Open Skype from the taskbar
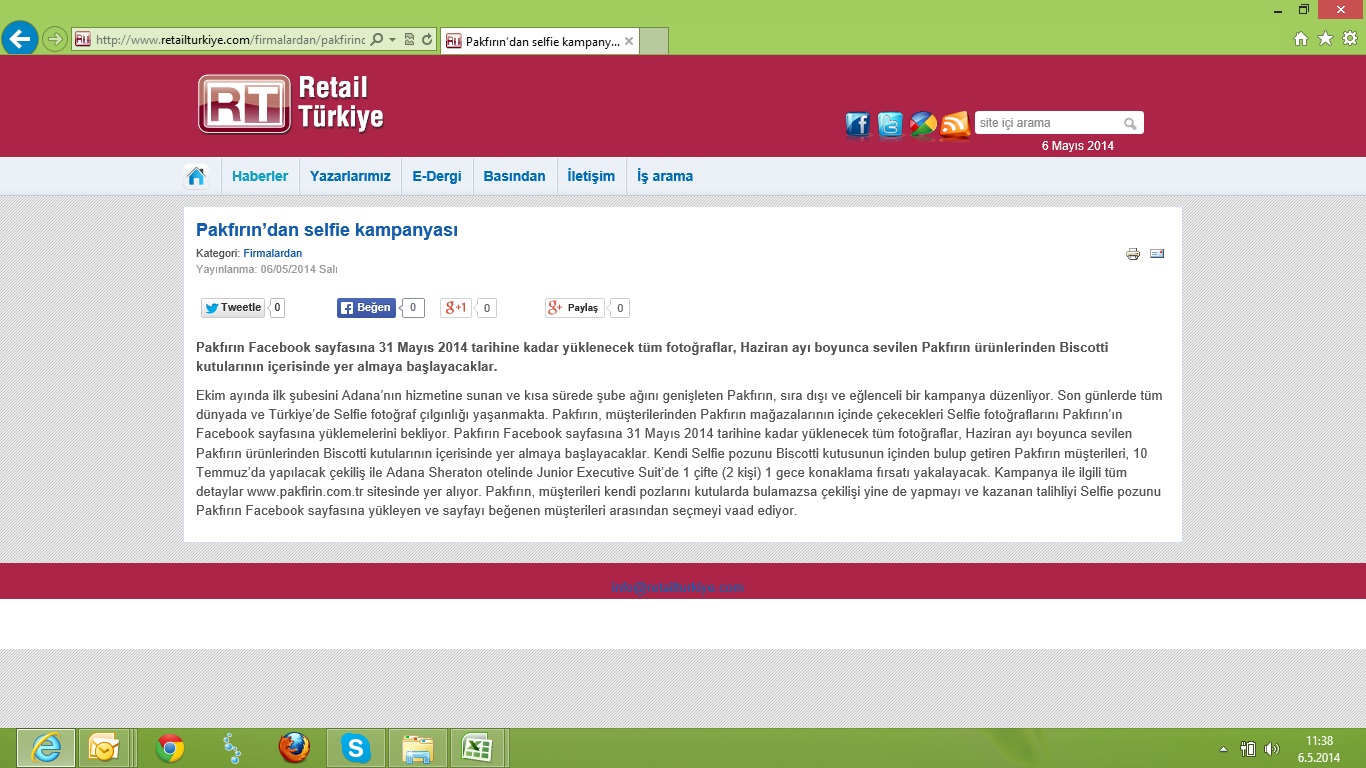 click(355, 748)
